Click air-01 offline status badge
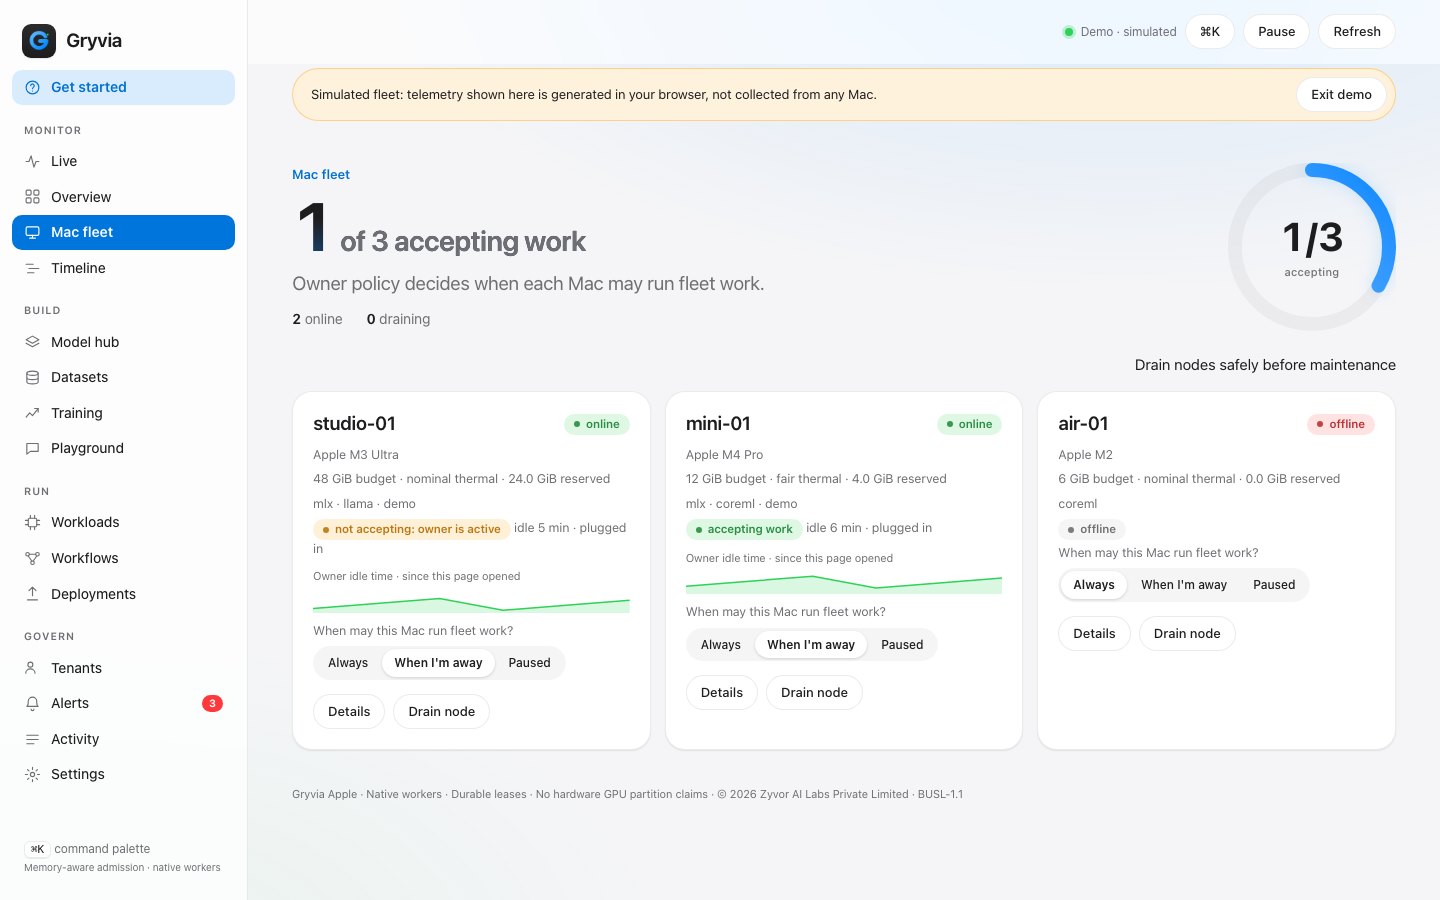The width and height of the screenshot is (1440, 900). click(x=1341, y=424)
